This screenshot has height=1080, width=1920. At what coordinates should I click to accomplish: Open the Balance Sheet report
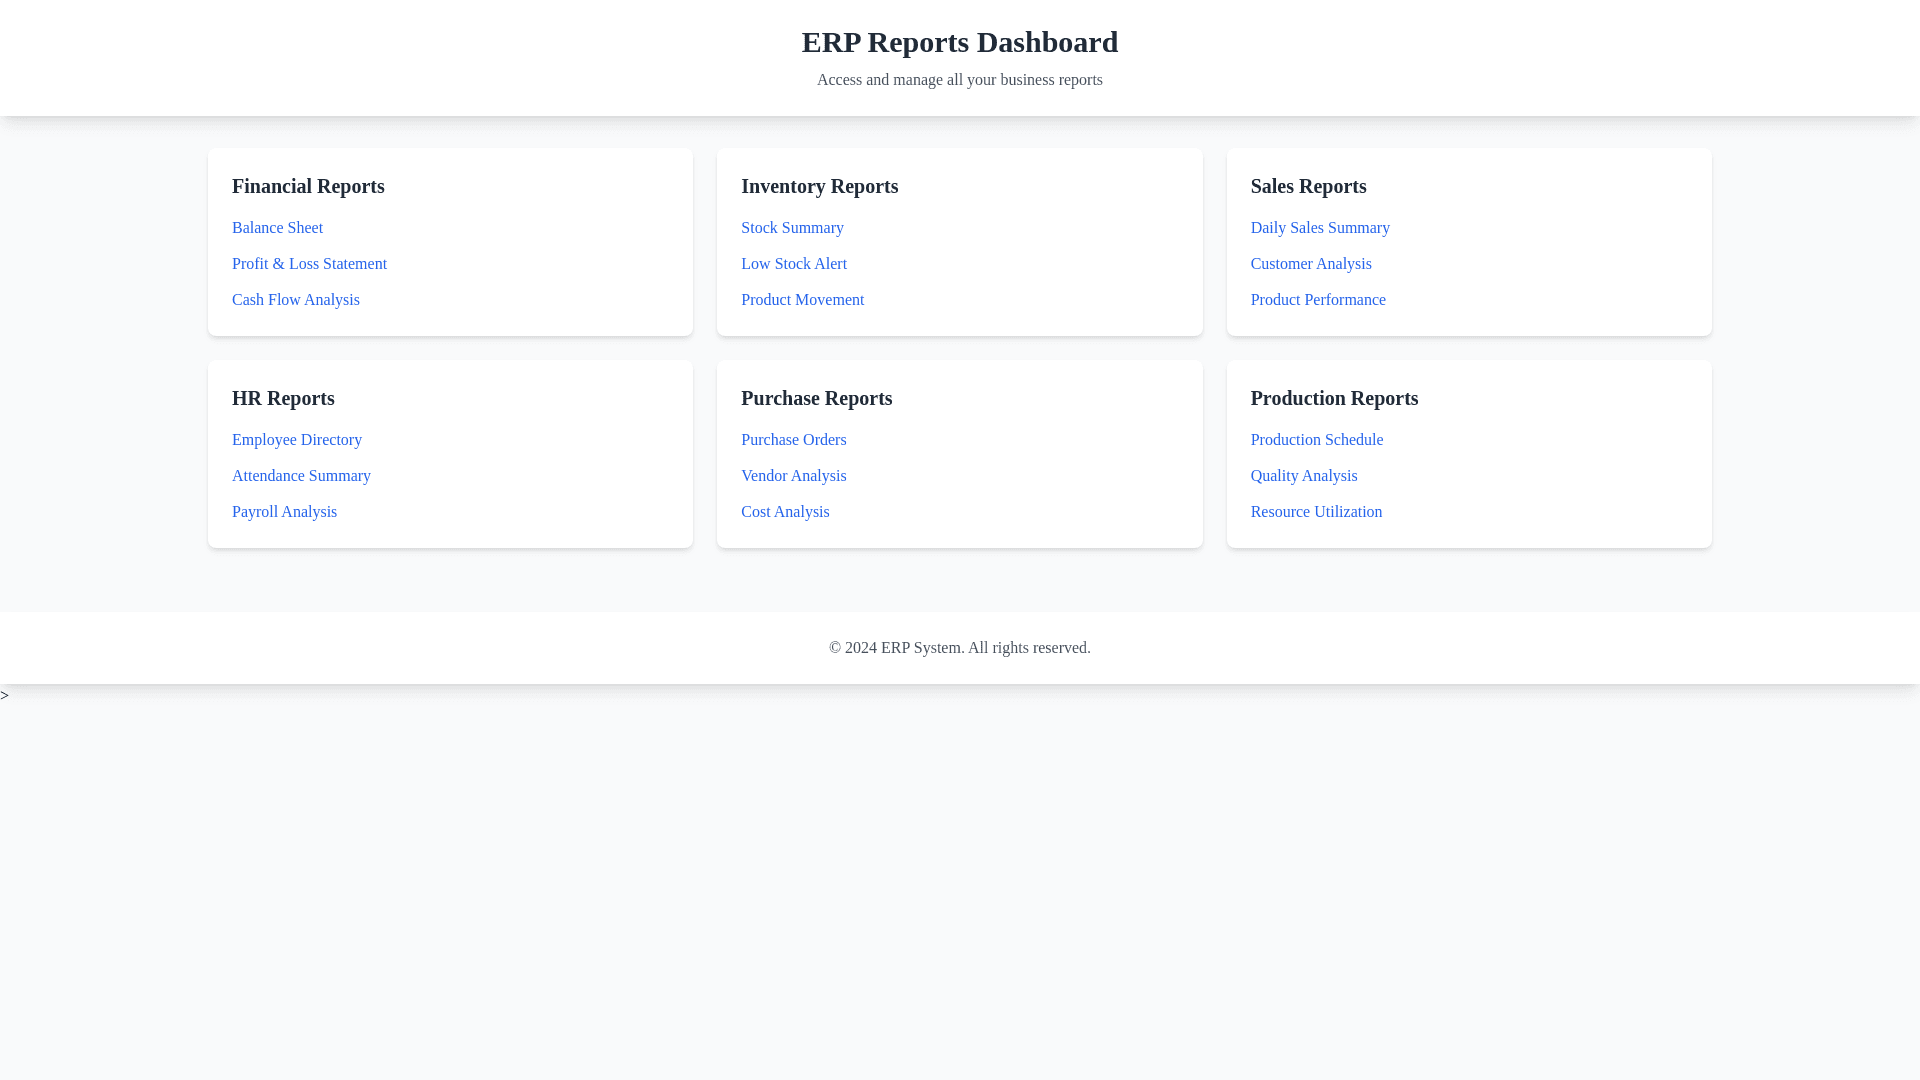tap(277, 228)
